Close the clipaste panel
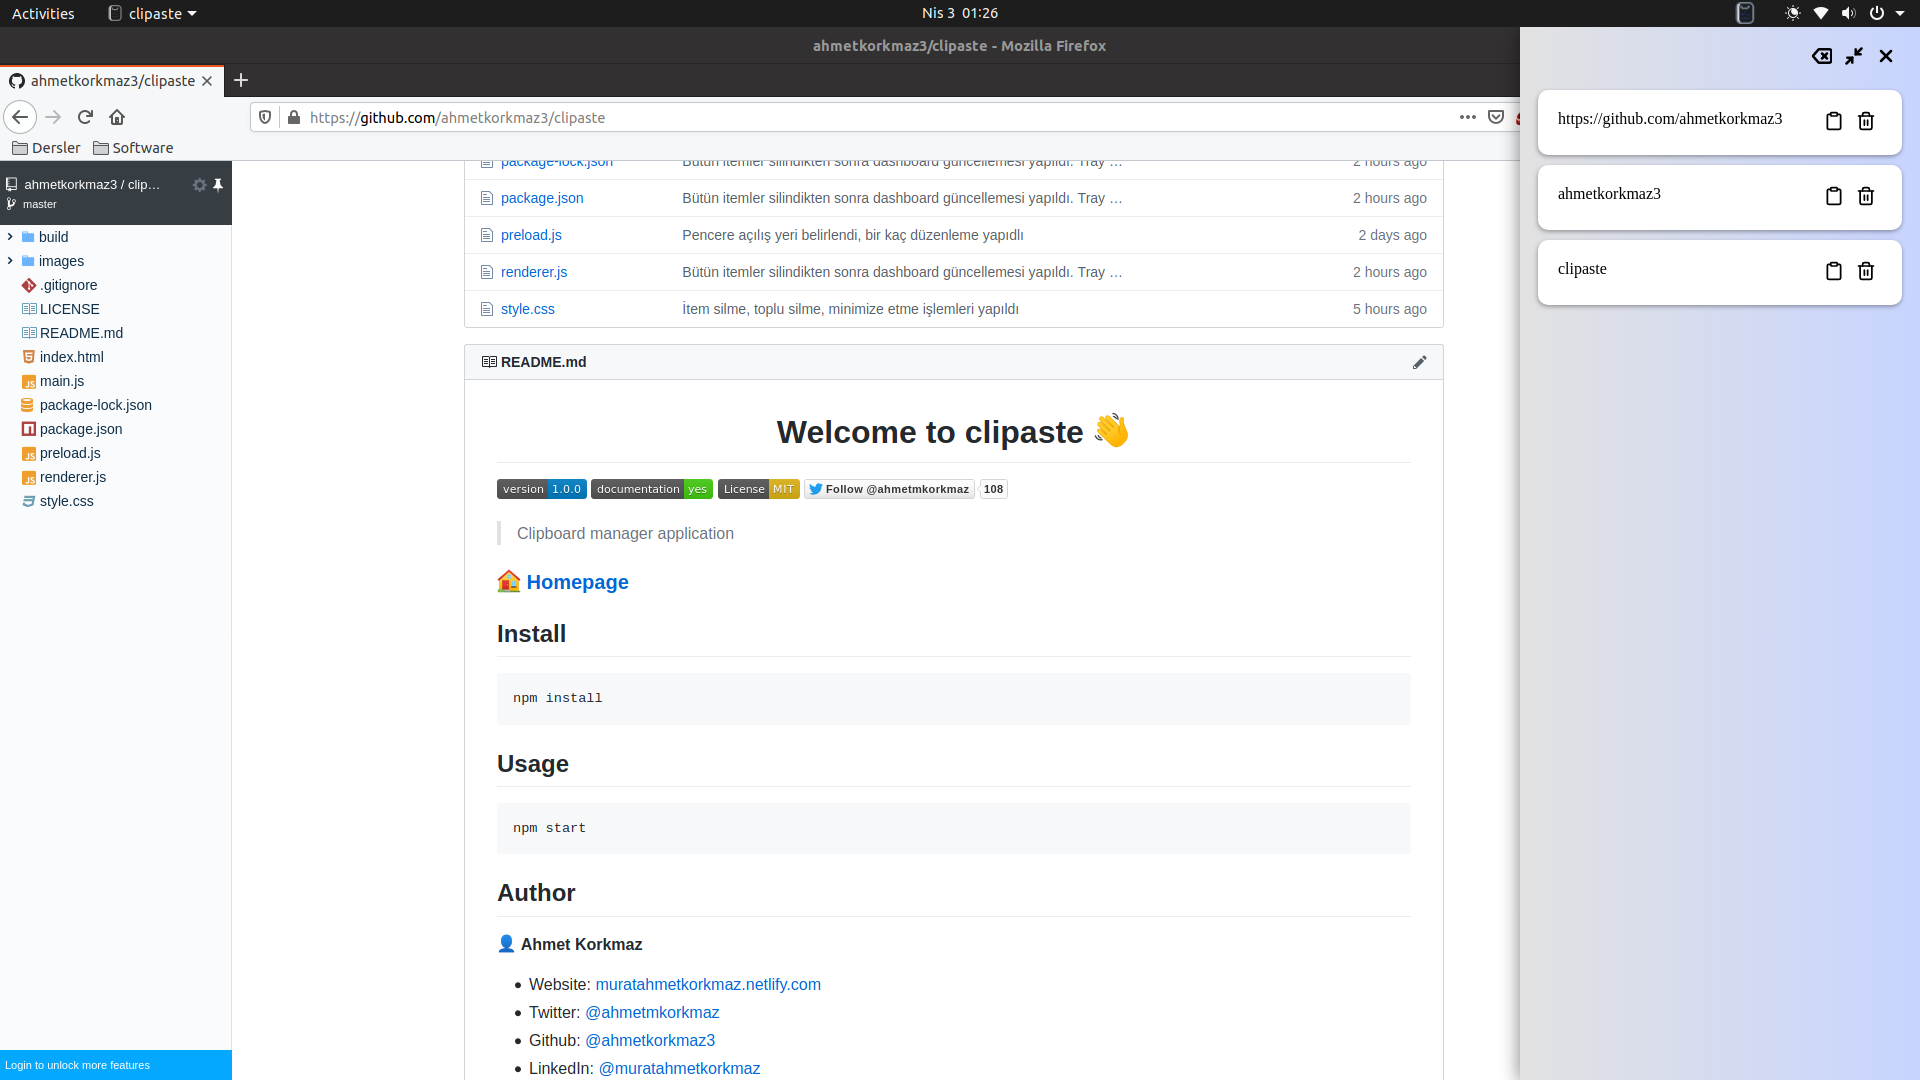 coord(1886,56)
